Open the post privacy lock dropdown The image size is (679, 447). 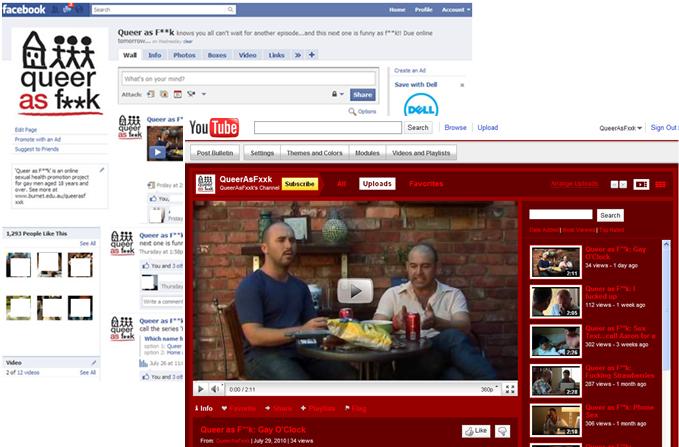click(x=341, y=95)
